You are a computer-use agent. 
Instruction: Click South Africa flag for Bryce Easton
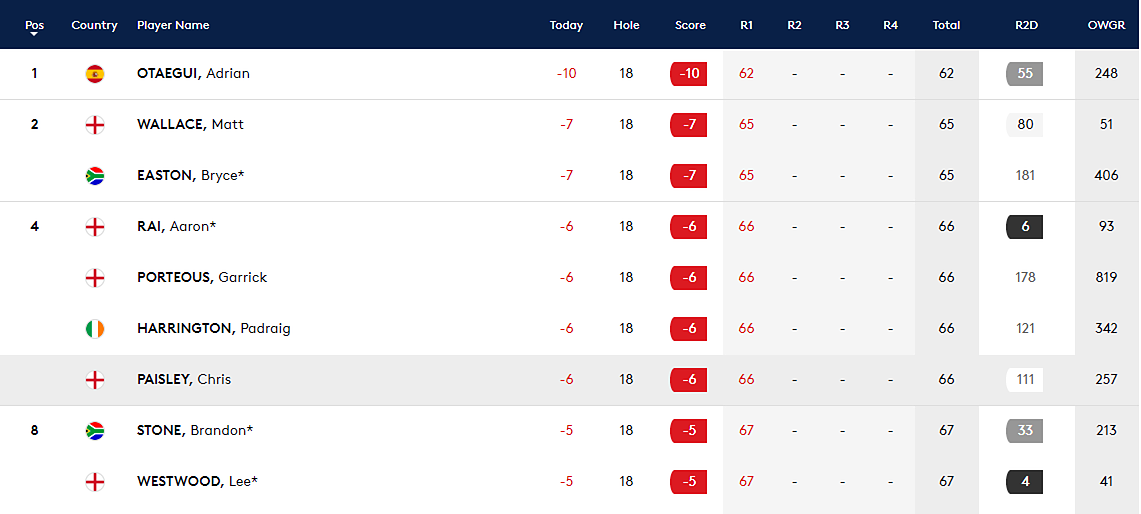coord(95,175)
